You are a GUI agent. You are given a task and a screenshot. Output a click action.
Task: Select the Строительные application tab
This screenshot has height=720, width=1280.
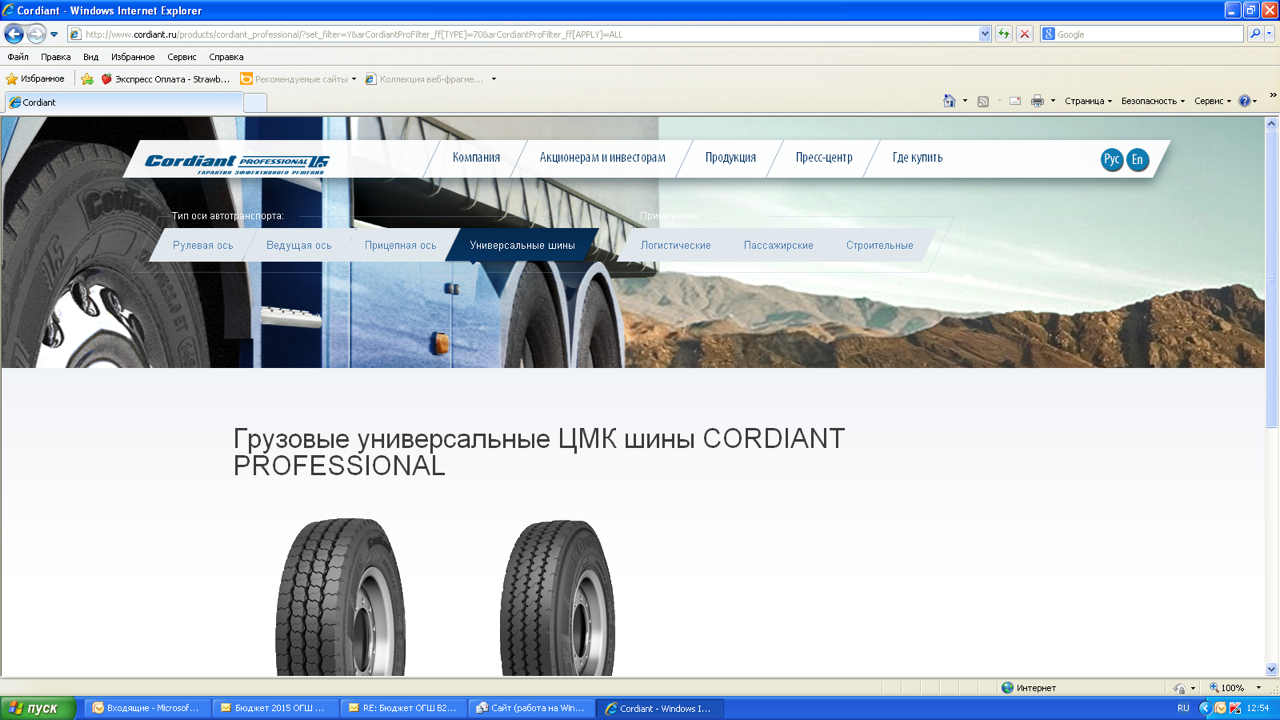coord(880,245)
